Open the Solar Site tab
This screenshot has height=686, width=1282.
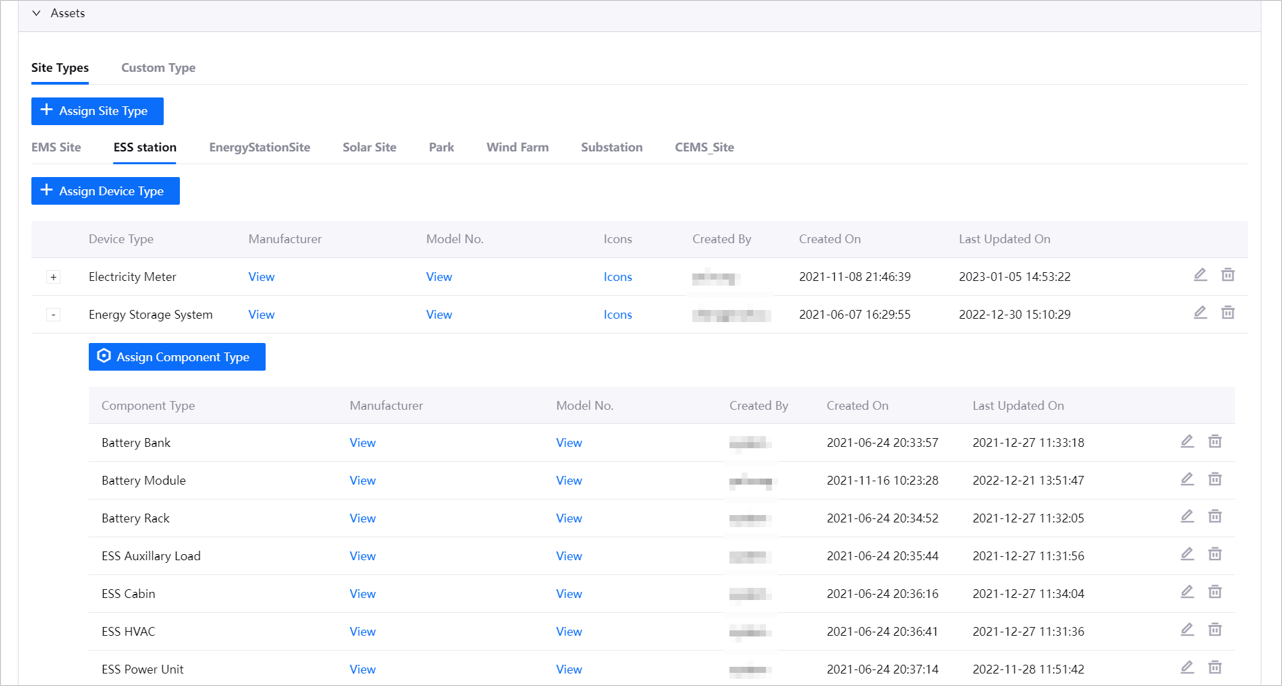(x=369, y=147)
